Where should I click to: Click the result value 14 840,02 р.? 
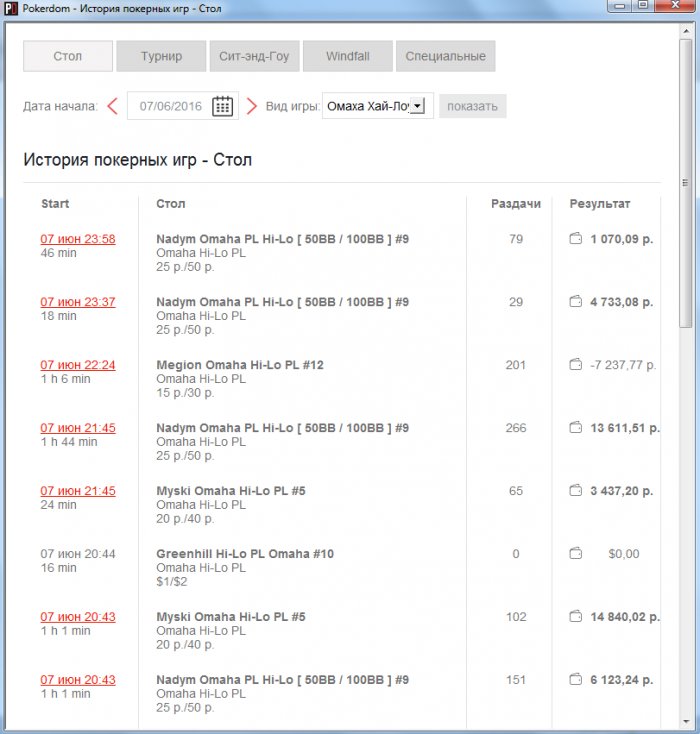(x=625, y=617)
